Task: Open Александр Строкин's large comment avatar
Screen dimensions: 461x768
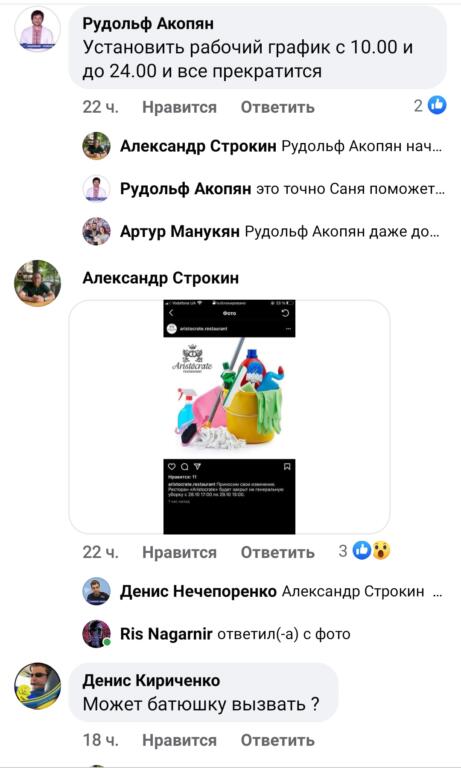Action: click(x=37, y=283)
